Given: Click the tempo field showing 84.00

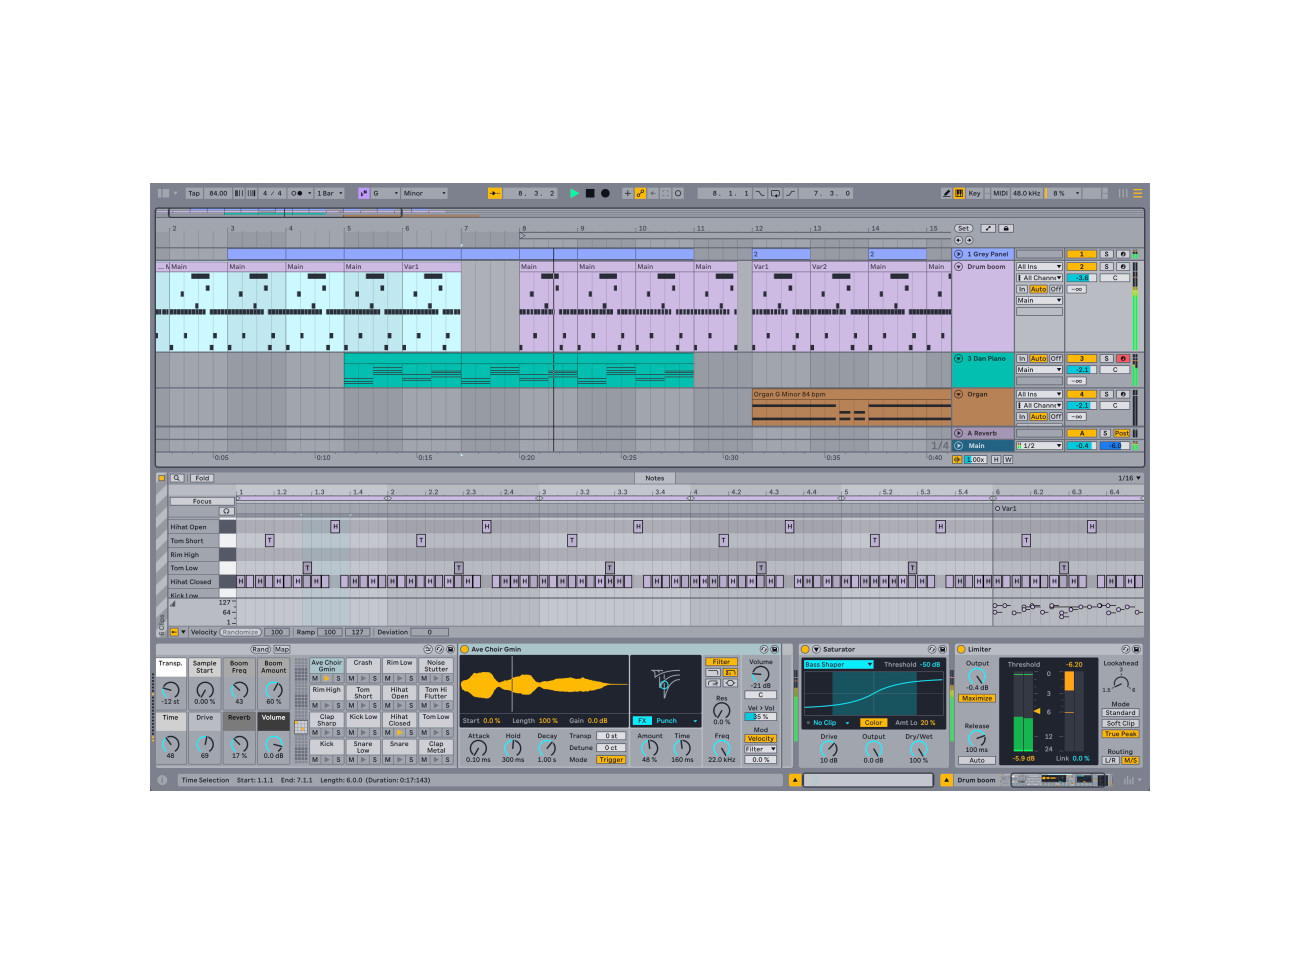Looking at the screenshot, I should click(x=217, y=193).
